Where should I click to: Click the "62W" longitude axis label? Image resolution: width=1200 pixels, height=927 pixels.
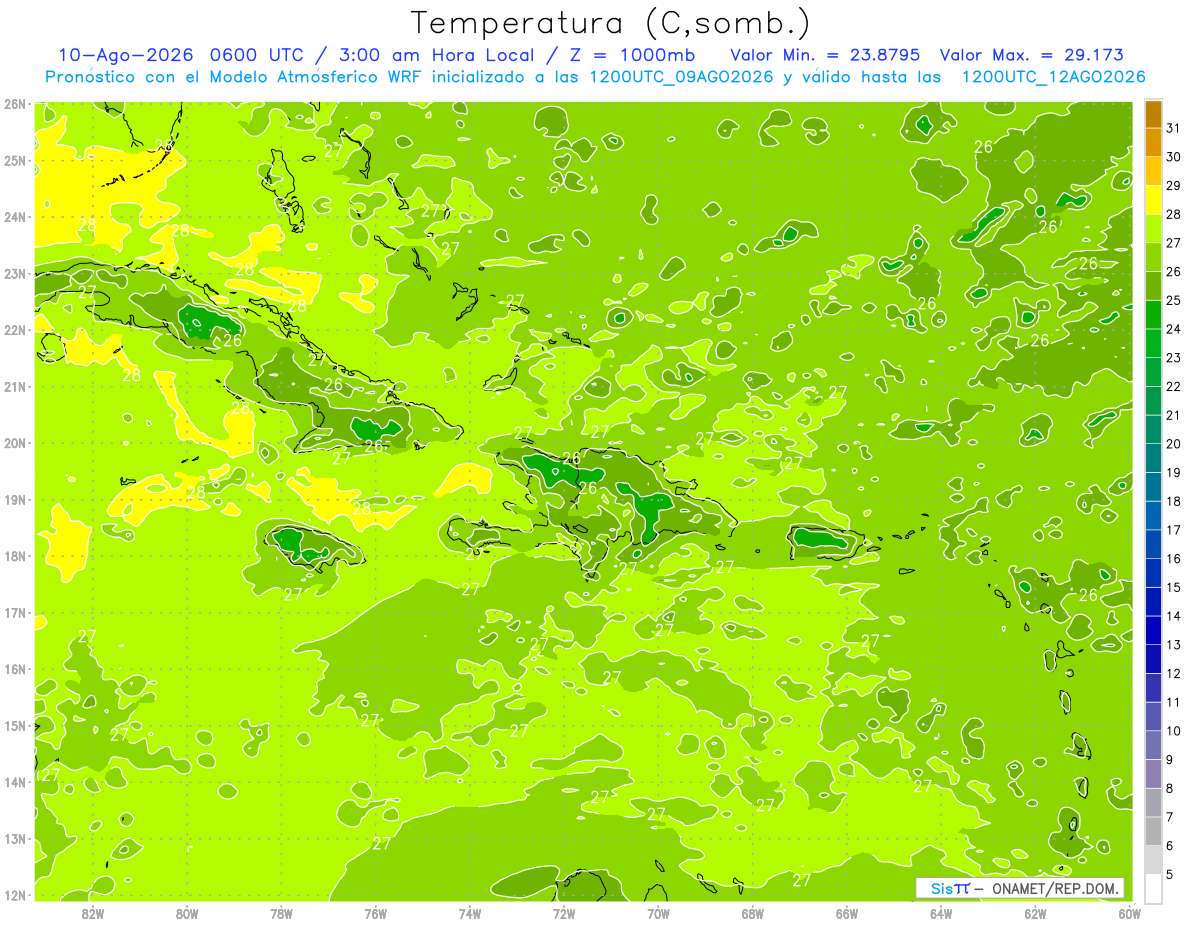1035,913
